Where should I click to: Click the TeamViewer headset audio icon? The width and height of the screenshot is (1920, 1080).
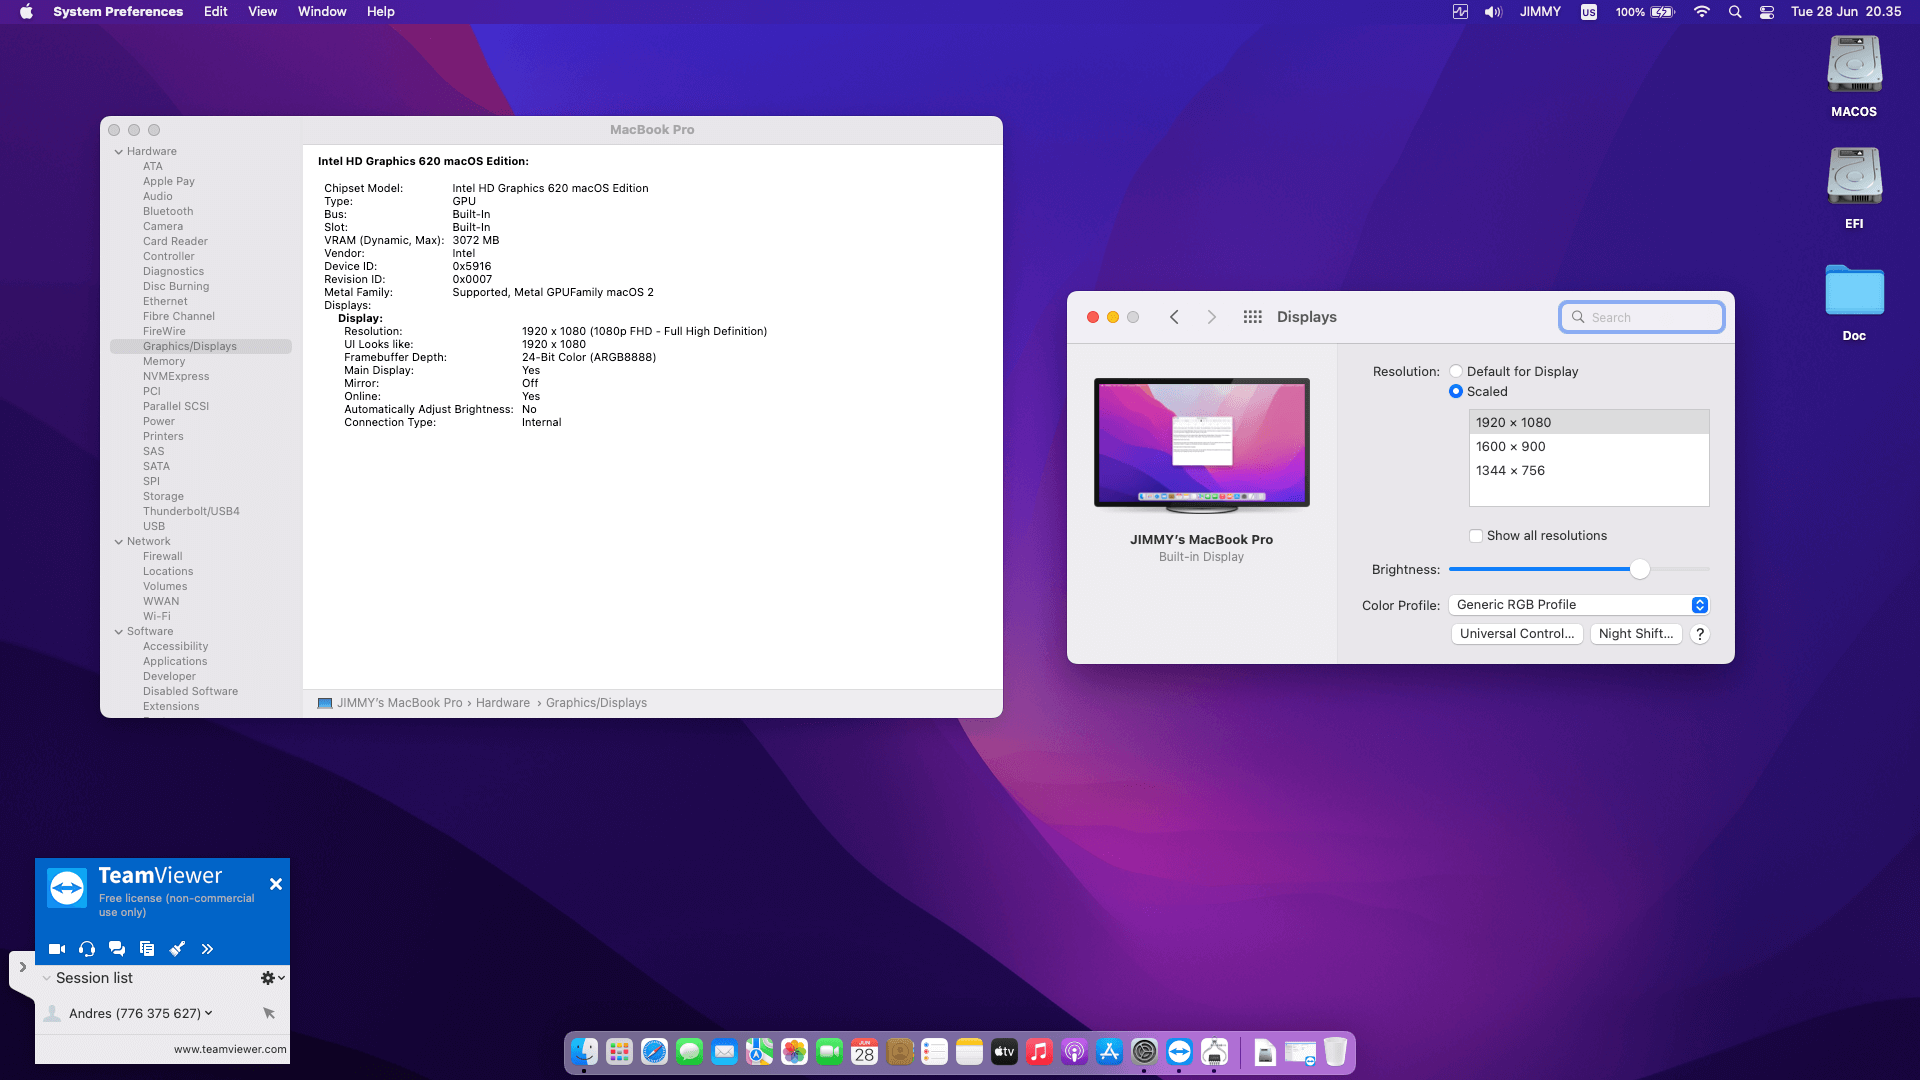pos(87,949)
